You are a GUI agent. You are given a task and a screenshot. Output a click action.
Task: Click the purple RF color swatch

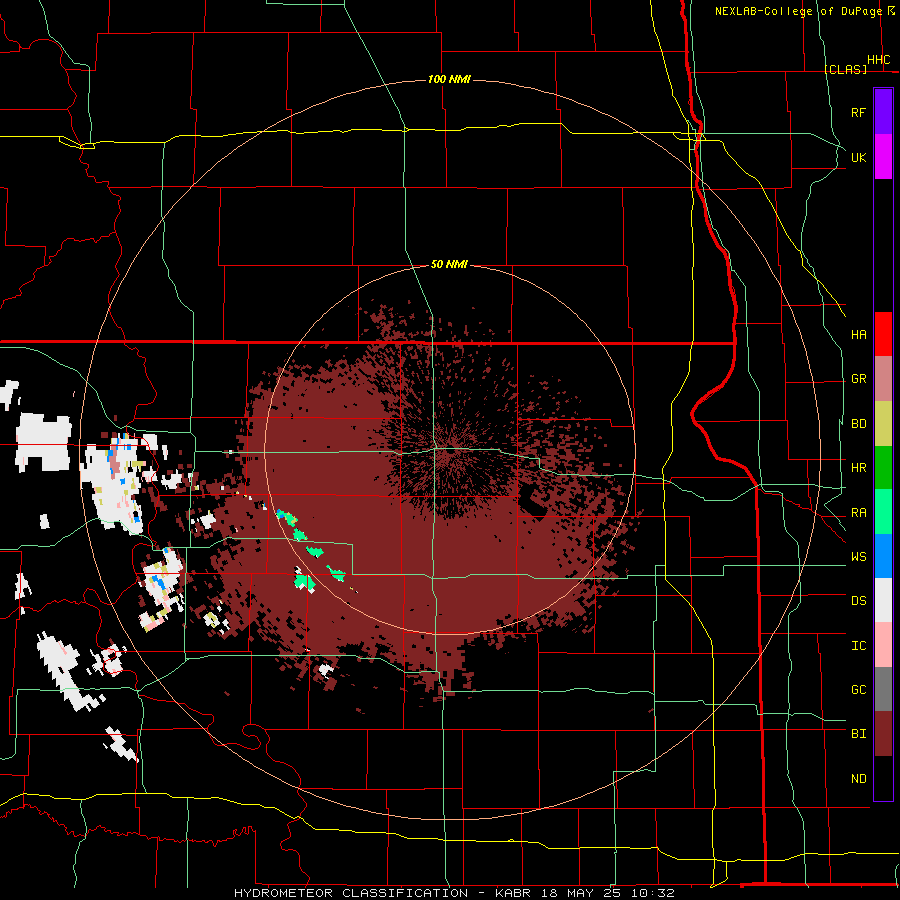coord(883,112)
